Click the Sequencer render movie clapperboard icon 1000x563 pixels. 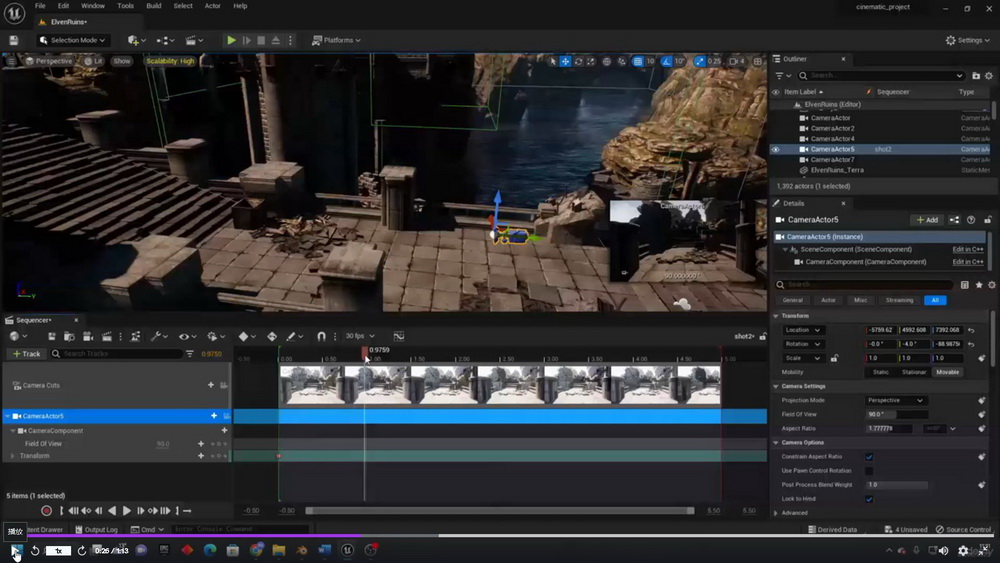point(107,336)
